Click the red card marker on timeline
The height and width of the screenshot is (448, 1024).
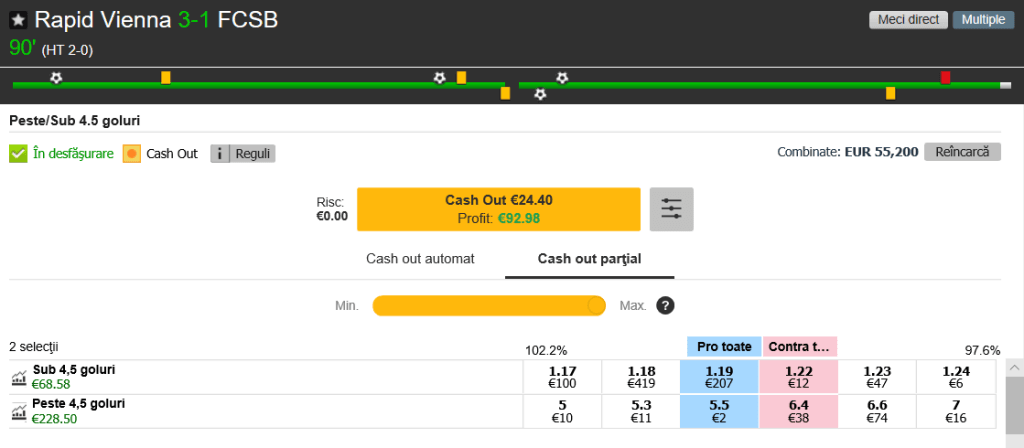pyautogui.click(x=945, y=77)
